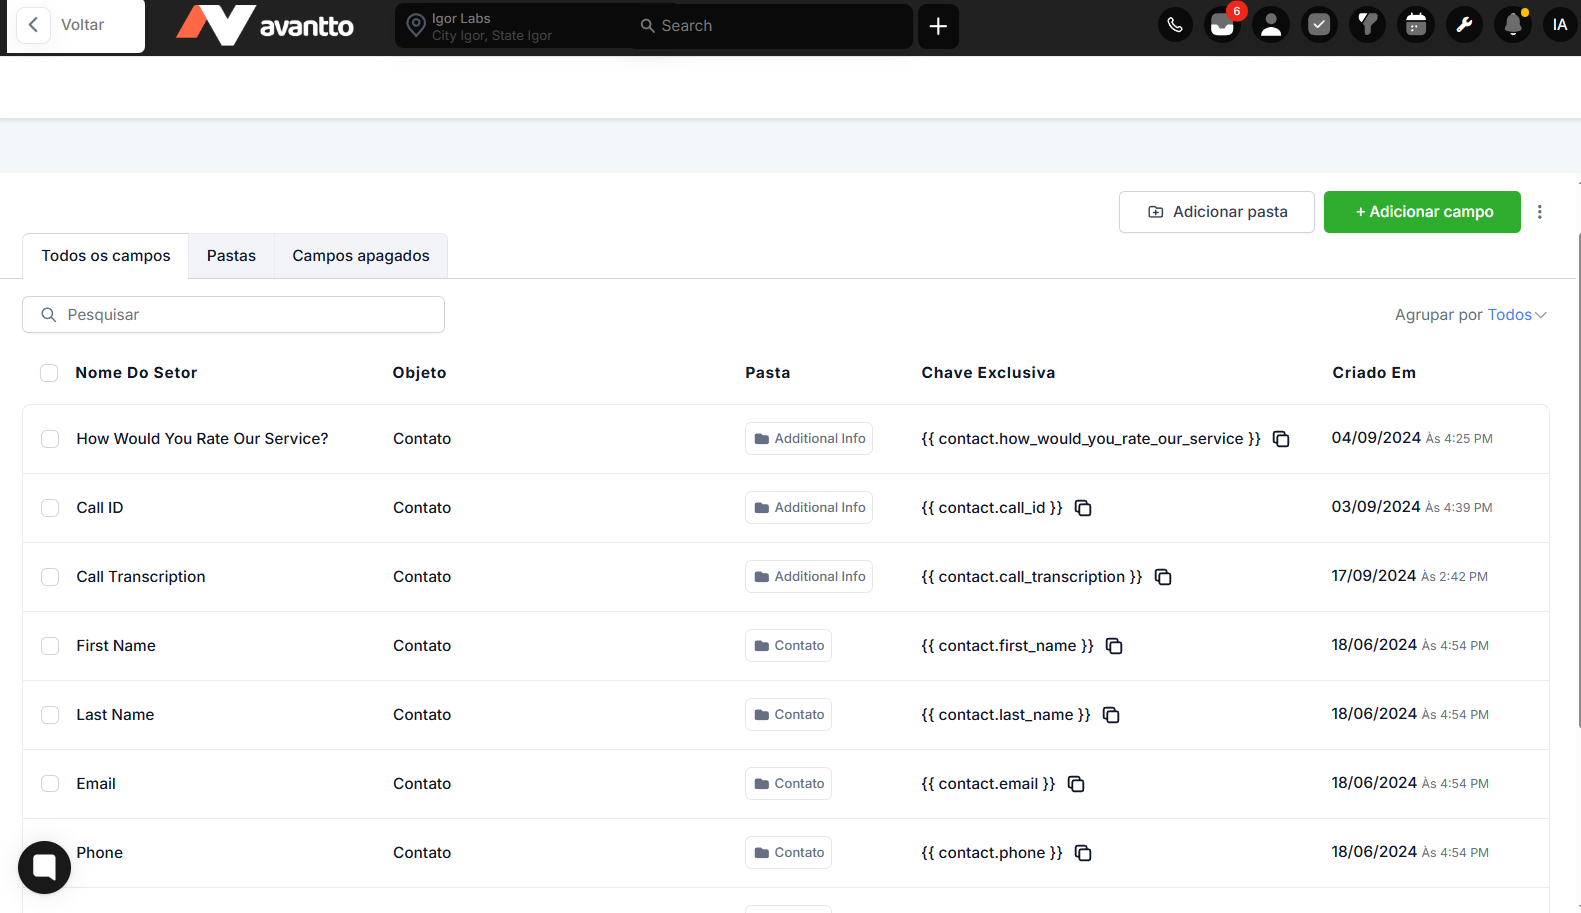Viewport: 1581px width, 913px height.
Task: Click the Voltar back button
Action: 76,25
